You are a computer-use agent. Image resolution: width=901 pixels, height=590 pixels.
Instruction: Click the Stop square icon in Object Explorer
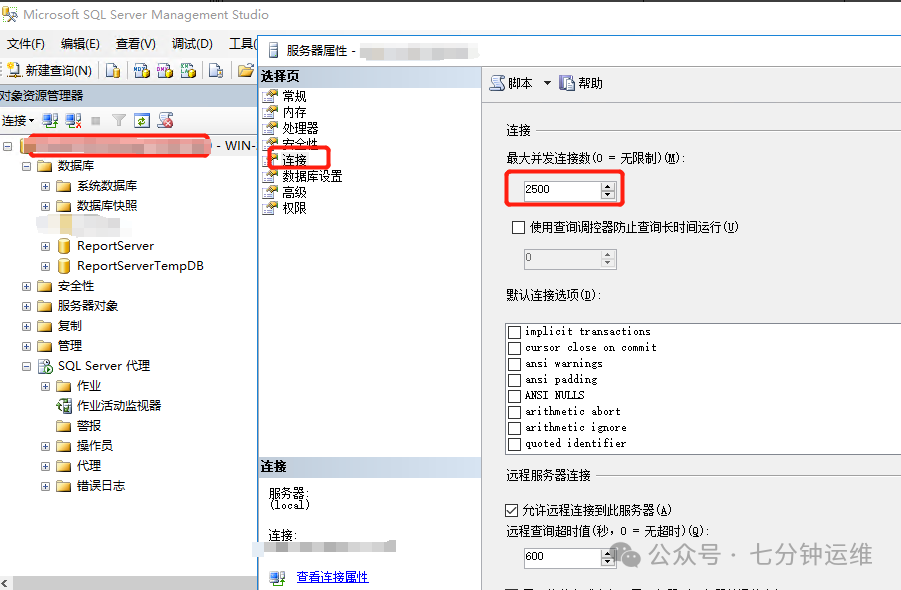(x=96, y=121)
